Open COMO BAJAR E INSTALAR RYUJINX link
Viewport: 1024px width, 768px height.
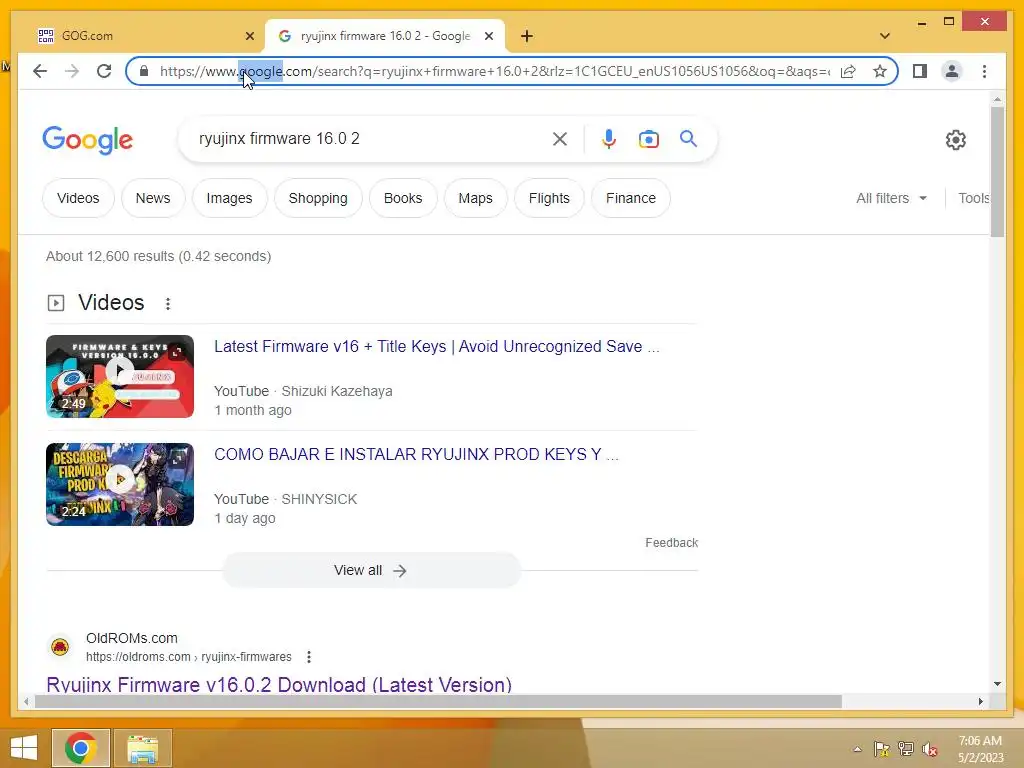416,454
